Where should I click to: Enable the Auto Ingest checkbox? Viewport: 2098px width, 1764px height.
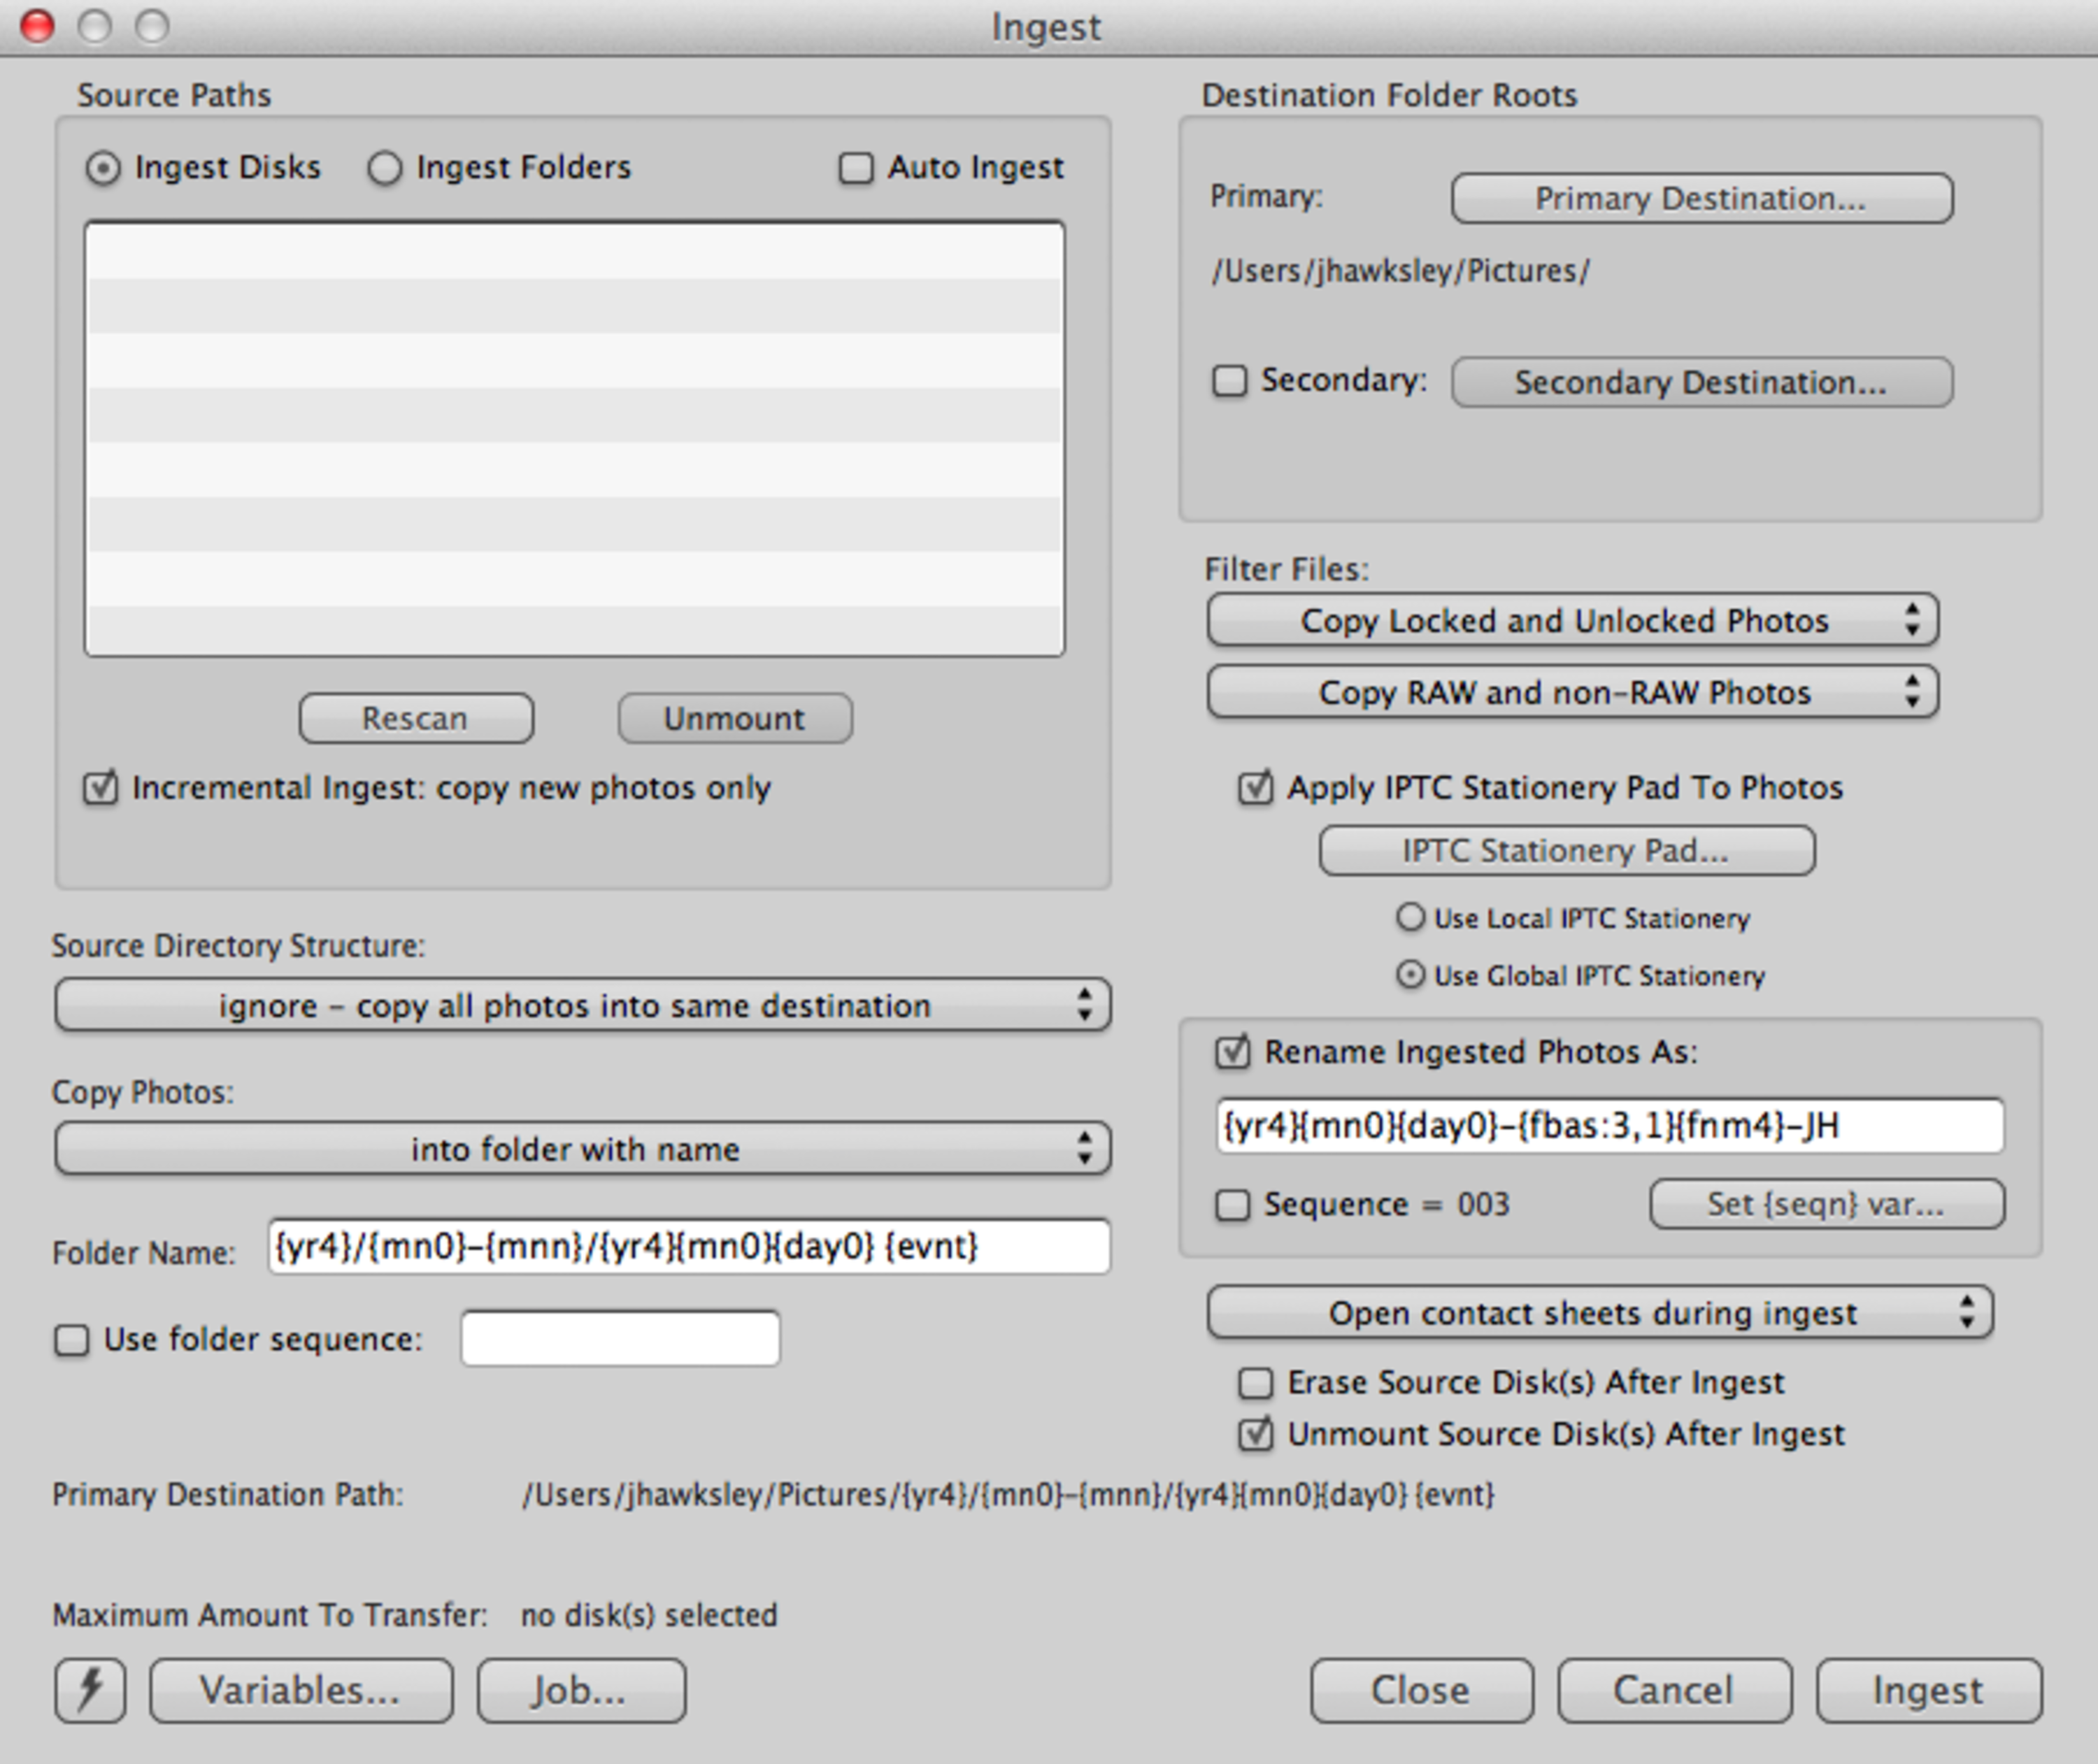coord(856,167)
